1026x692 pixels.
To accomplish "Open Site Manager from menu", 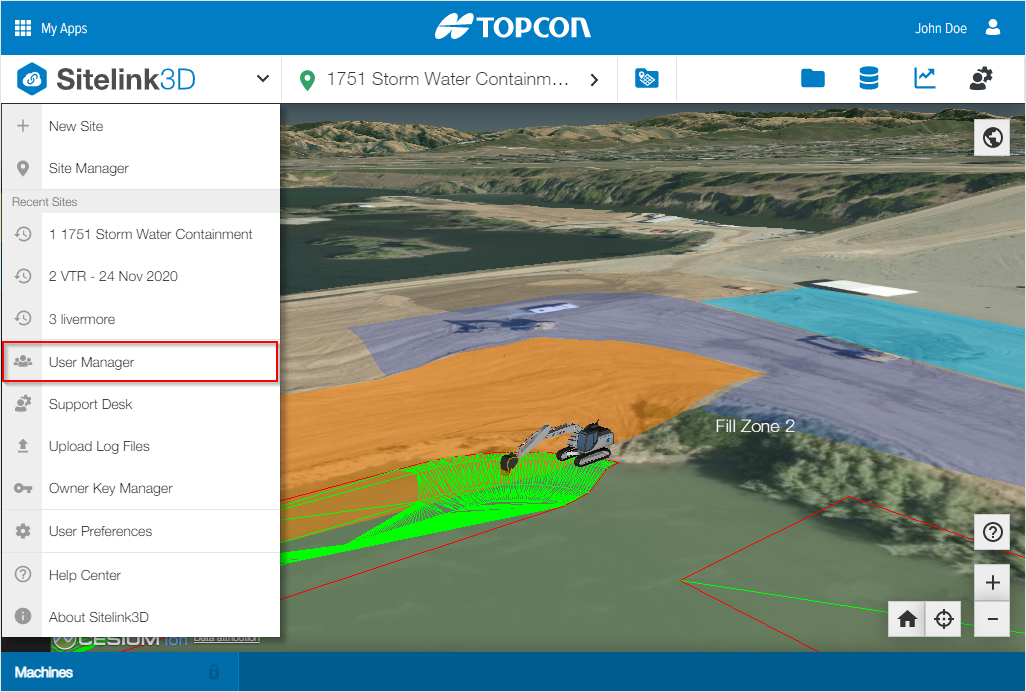I will pyautogui.click(x=141, y=168).
